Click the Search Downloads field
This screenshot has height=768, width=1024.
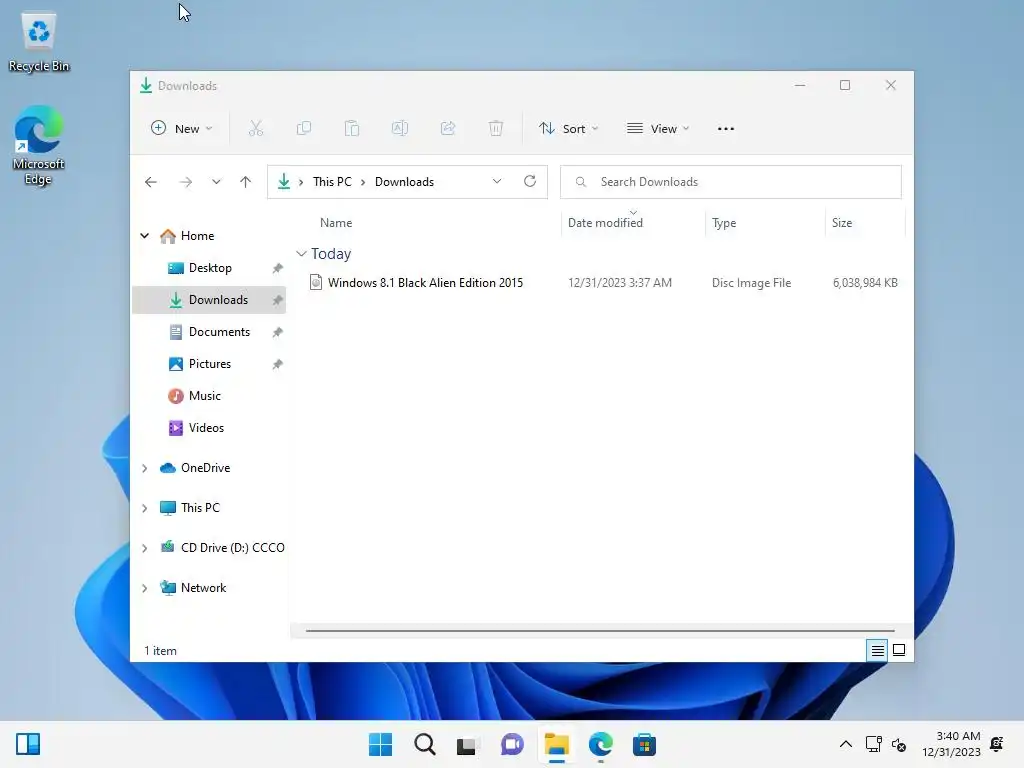click(x=731, y=182)
